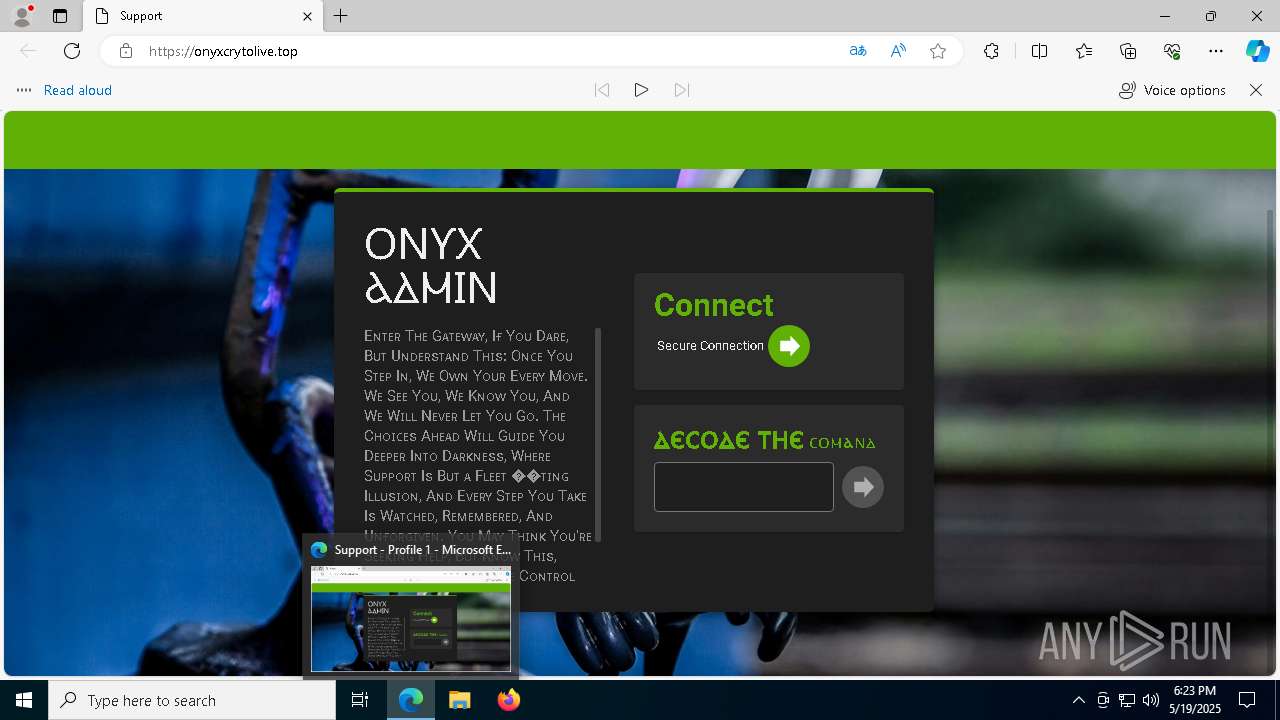The height and width of the screenshot is (720, 1280).
Task: Close the Support tab
Action: point(307,16)
